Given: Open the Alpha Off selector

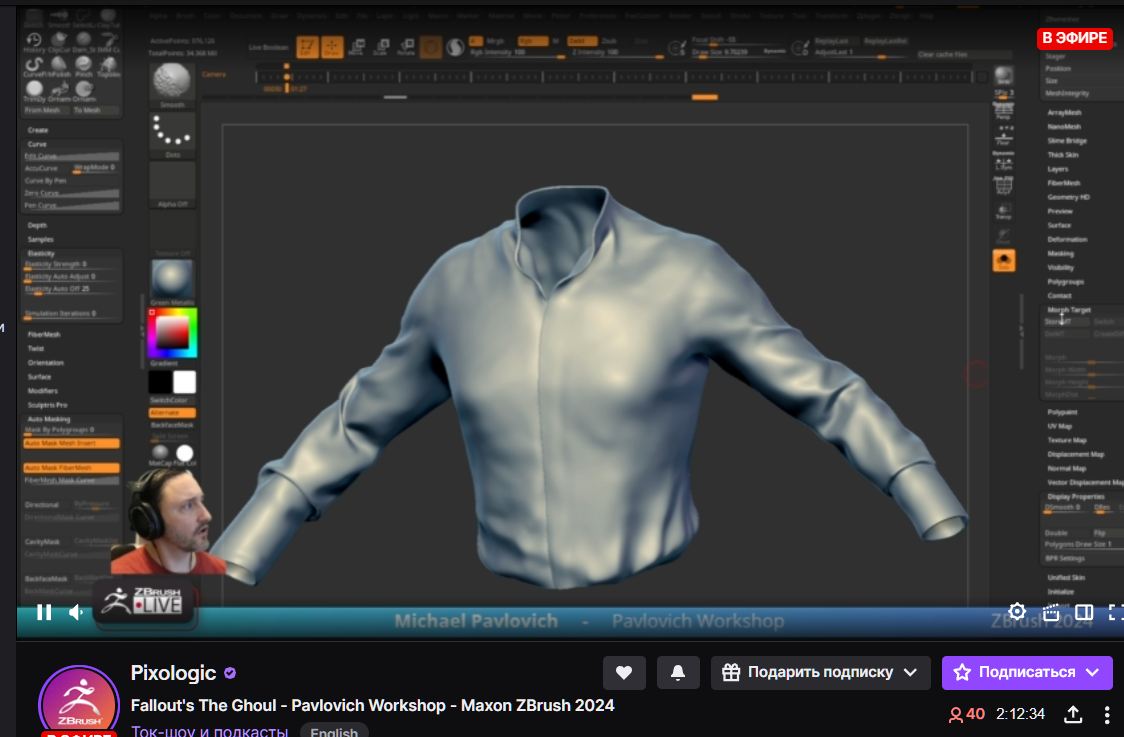Looking at the screenshot, I should click(172, 185).
